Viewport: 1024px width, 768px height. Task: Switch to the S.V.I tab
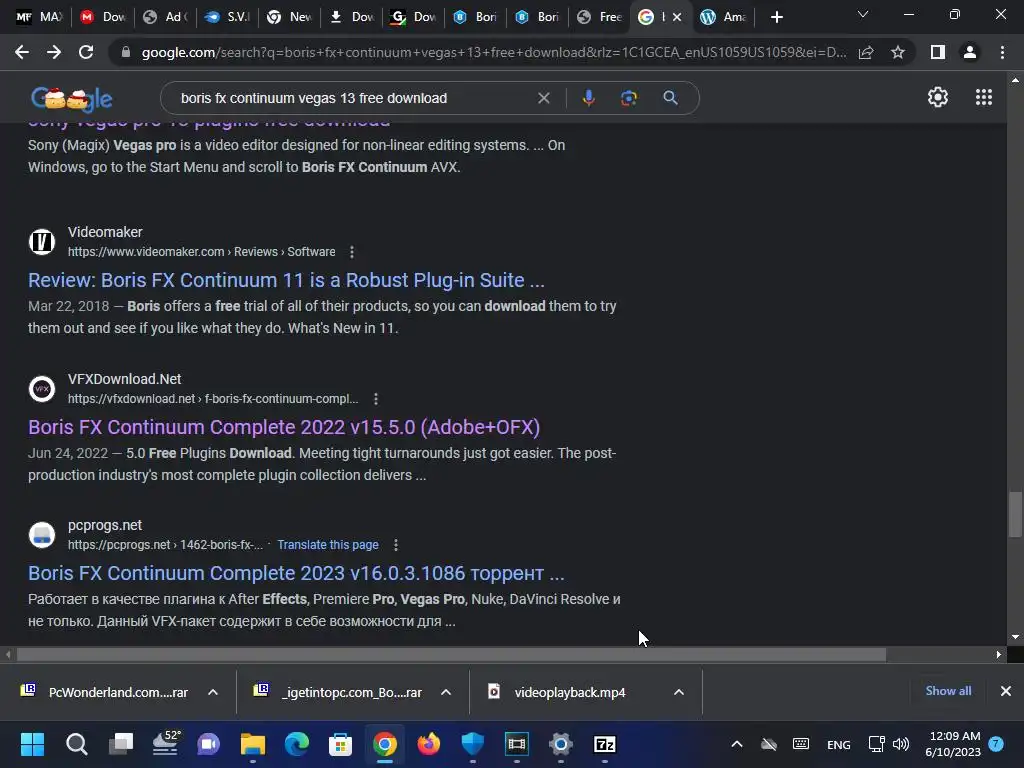tap(227, 17)
